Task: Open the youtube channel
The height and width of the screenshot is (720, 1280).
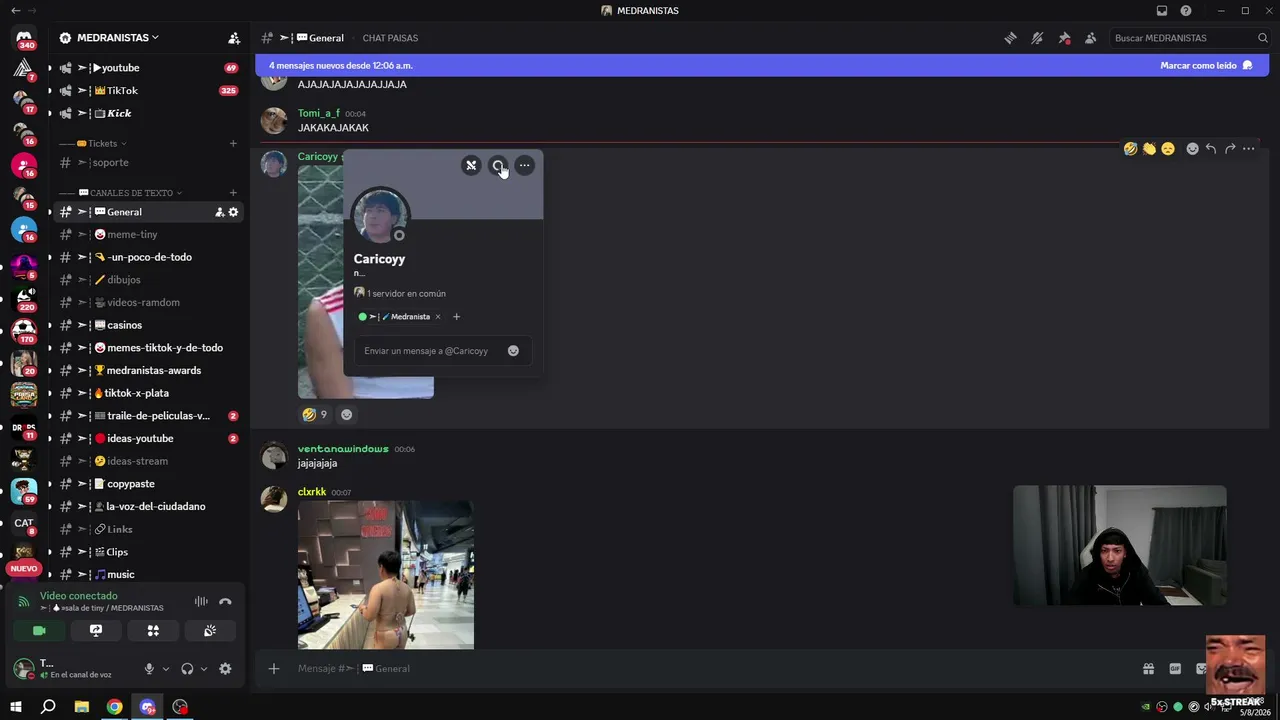Action: click(x=148, y=68)
